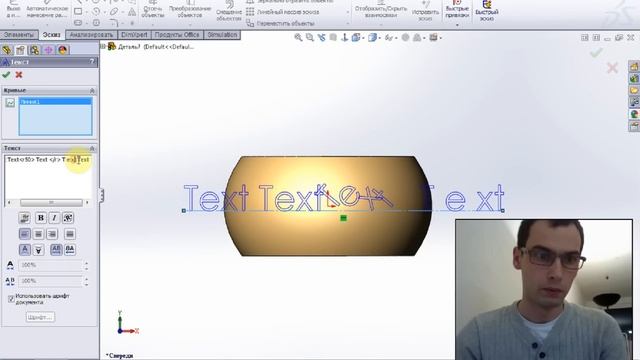Click Смещение объектов offset tool
Screen dimensions: 640x360
[229, 11]
